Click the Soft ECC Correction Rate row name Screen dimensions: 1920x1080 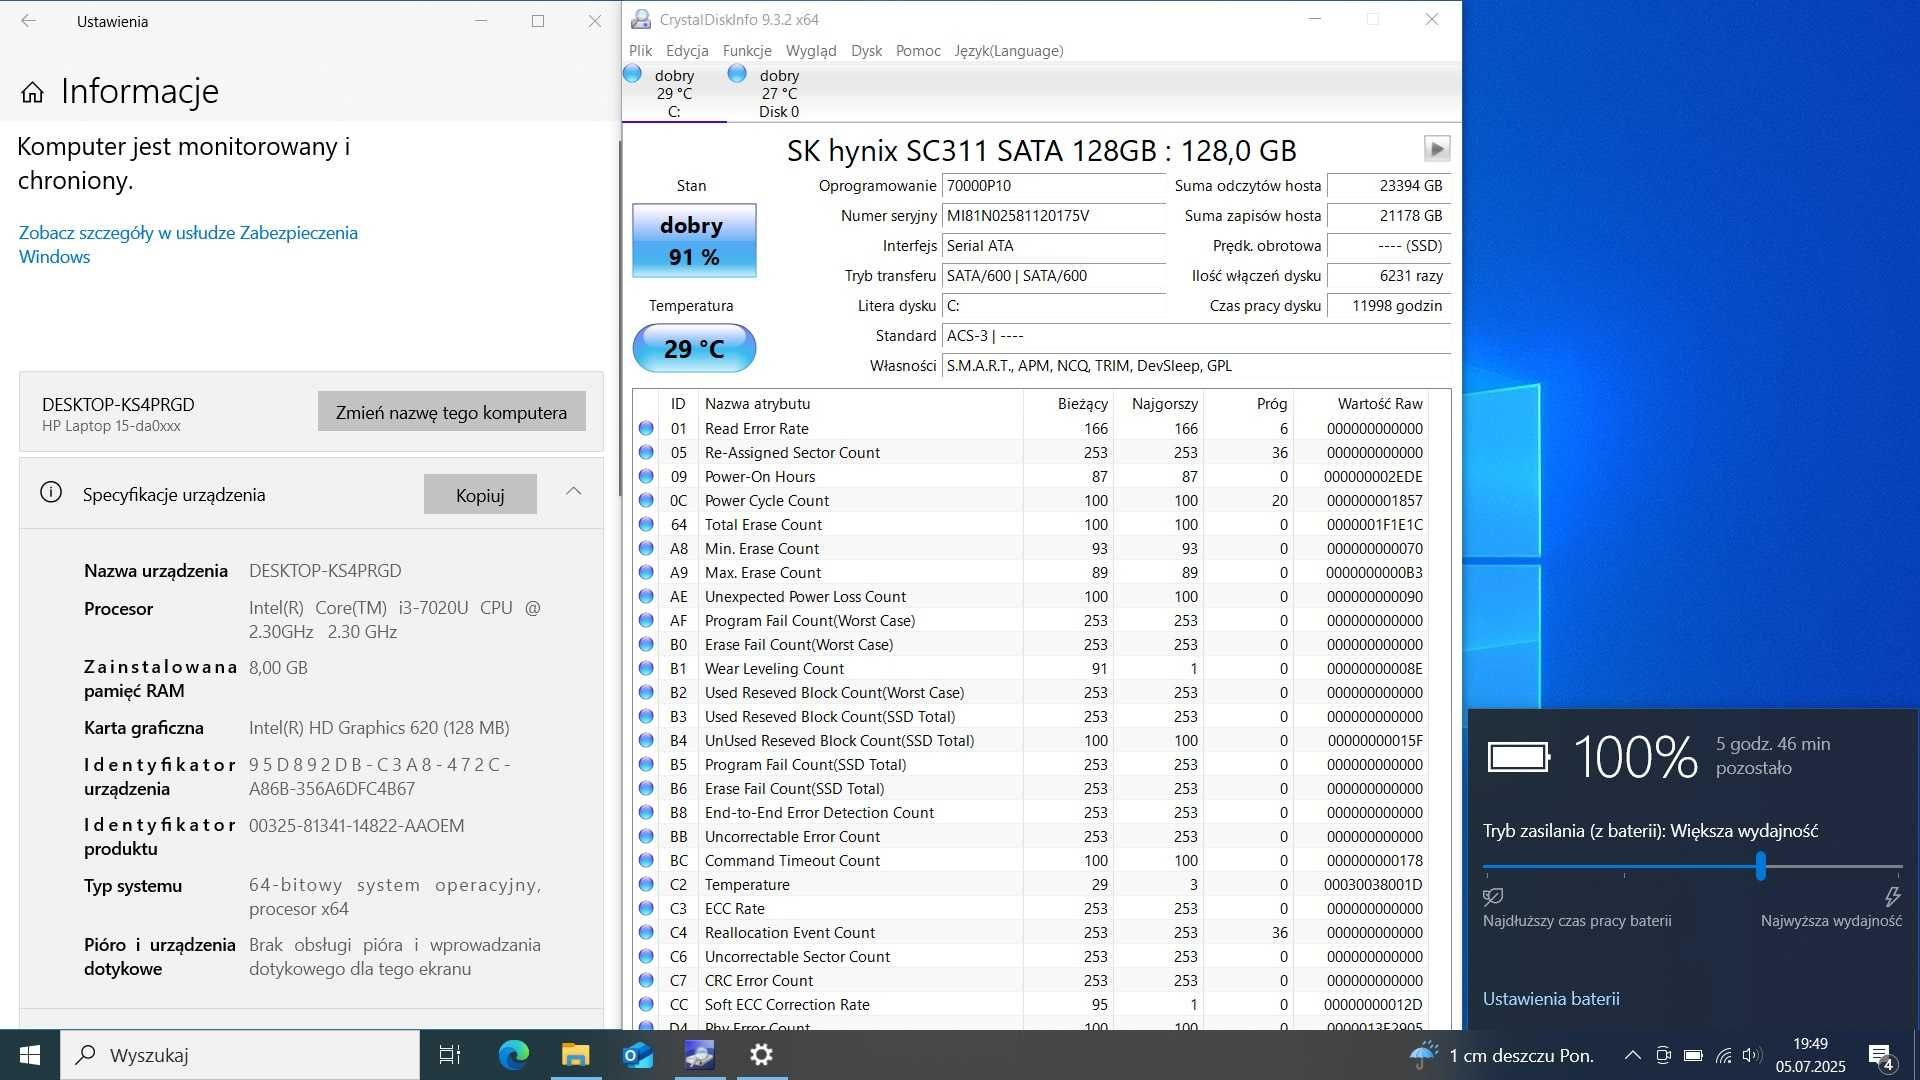coord(787,1004)
